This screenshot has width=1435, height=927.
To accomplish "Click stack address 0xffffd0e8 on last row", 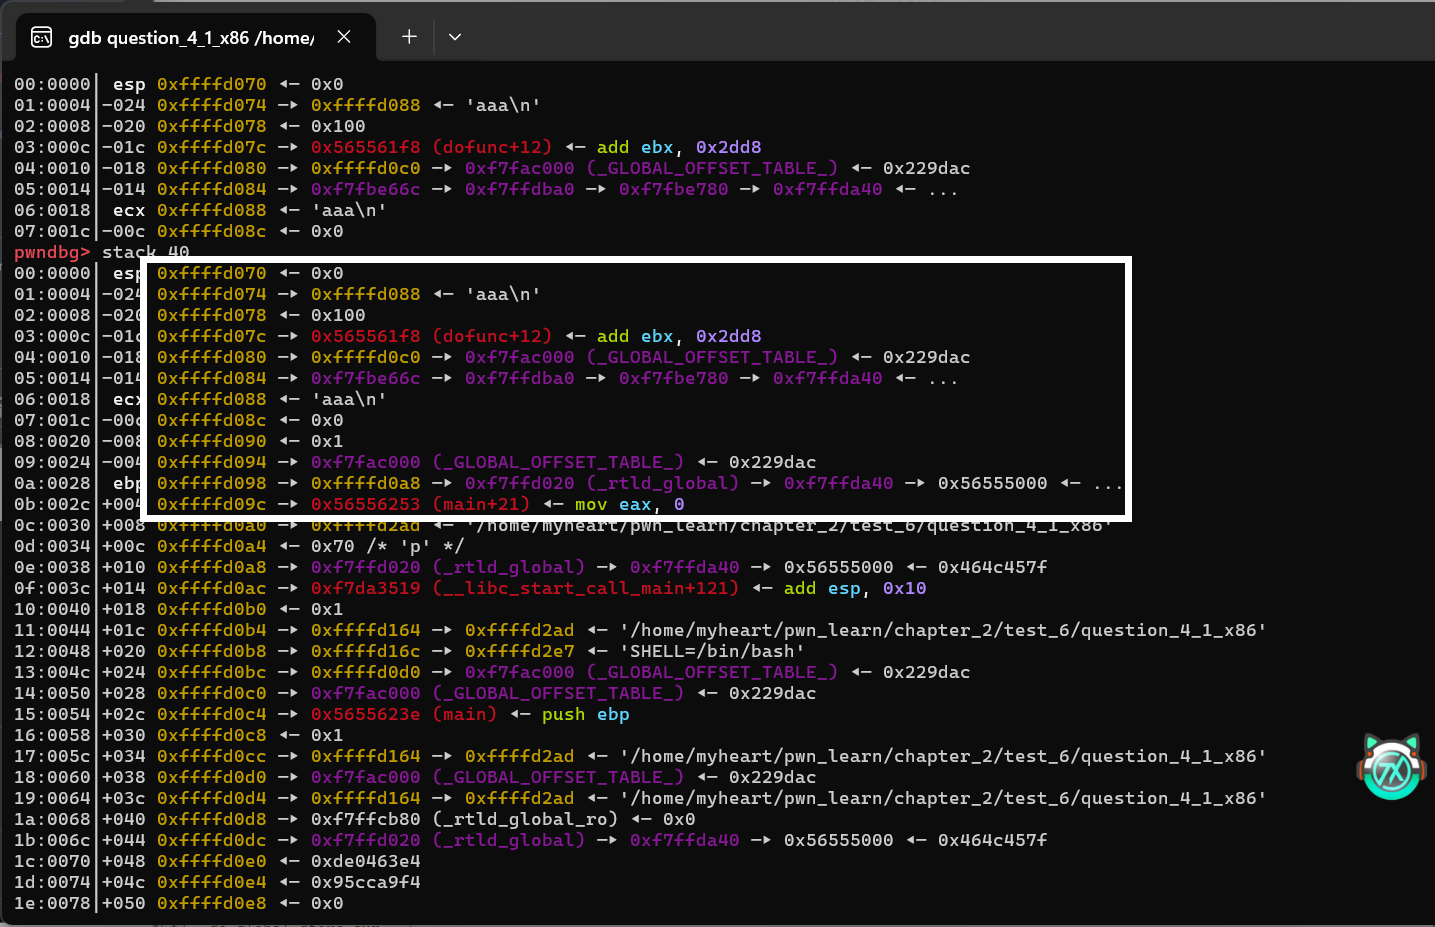I will point(212,903).
